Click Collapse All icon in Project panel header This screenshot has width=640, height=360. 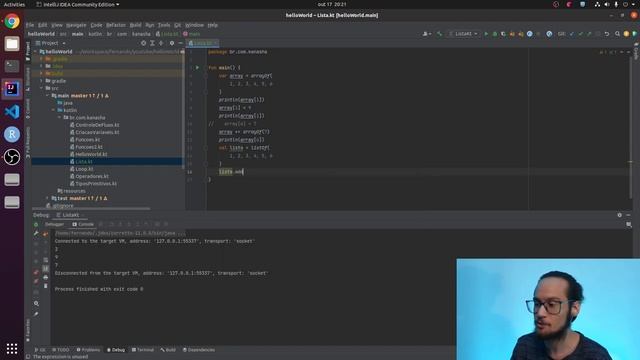pos(161,43)
